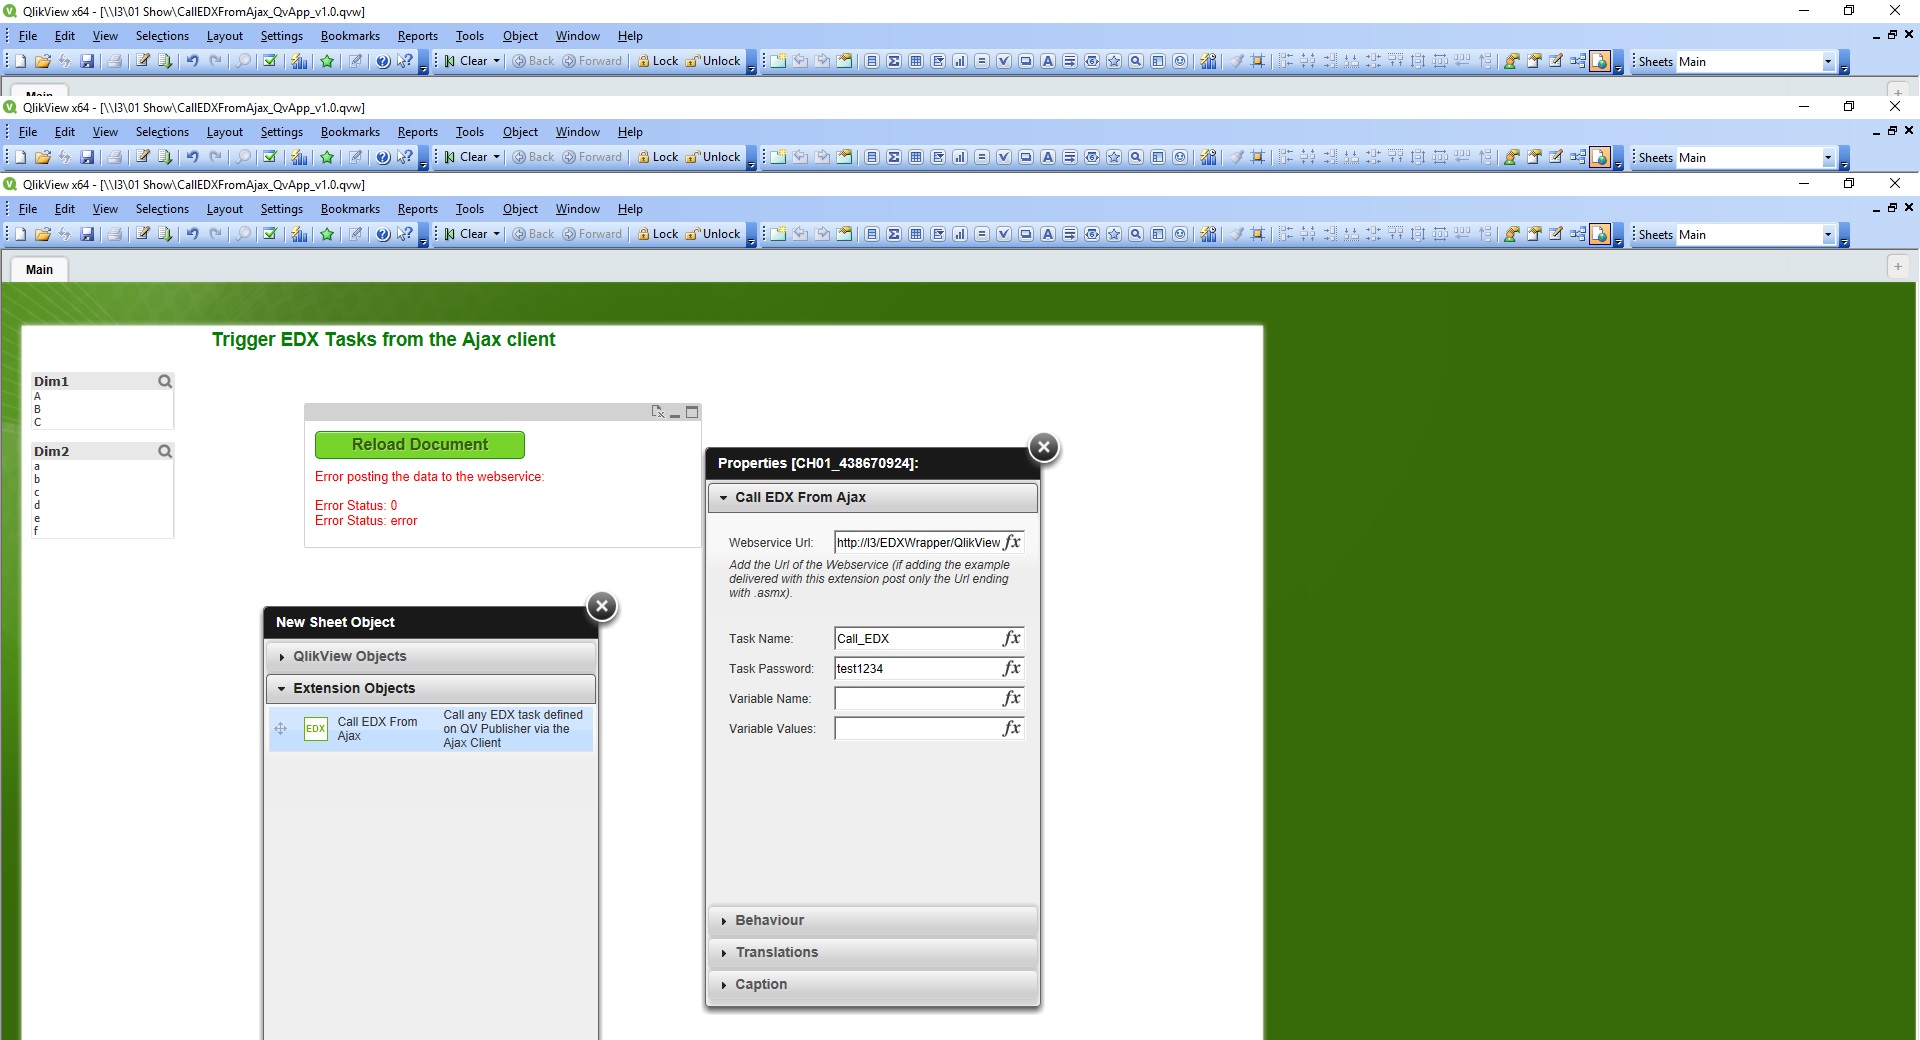
Task: Click fx icon beside Task Password field
Action: (x=1012, y=668)
